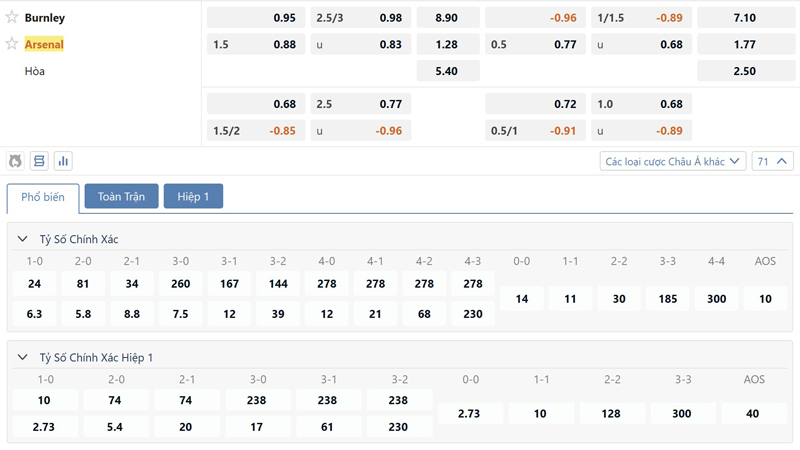Collapse the 'Tỷ Số Chính Xác Hiệp 1' section
The height and width of the screenshot is (450, 800).
pos(24,357)
